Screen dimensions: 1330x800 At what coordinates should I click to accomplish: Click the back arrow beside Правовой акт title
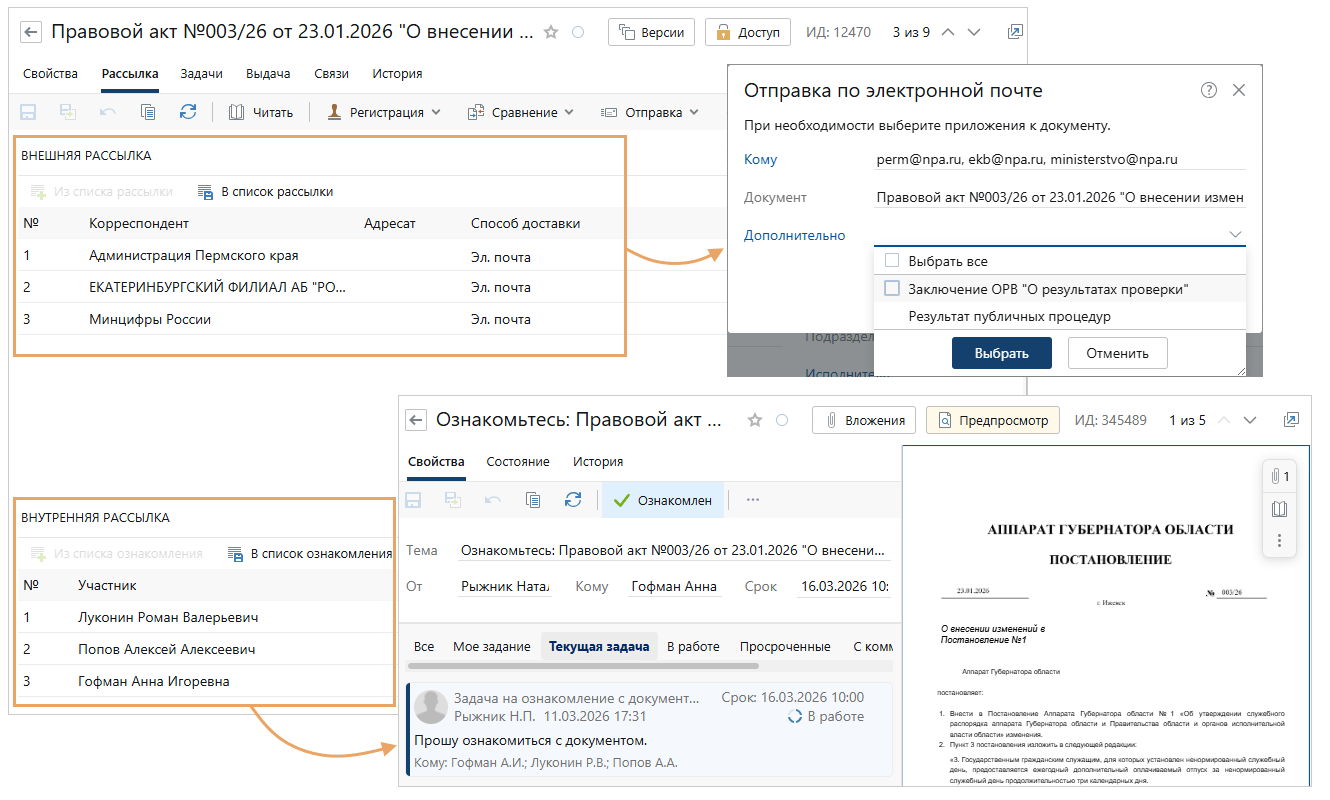click(31, 32)
